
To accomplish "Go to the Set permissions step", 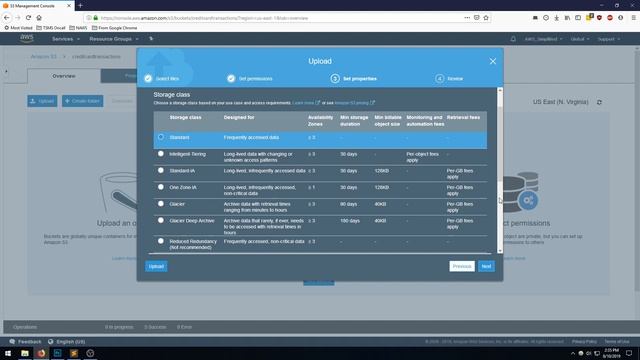I will (x=250, y=78).
